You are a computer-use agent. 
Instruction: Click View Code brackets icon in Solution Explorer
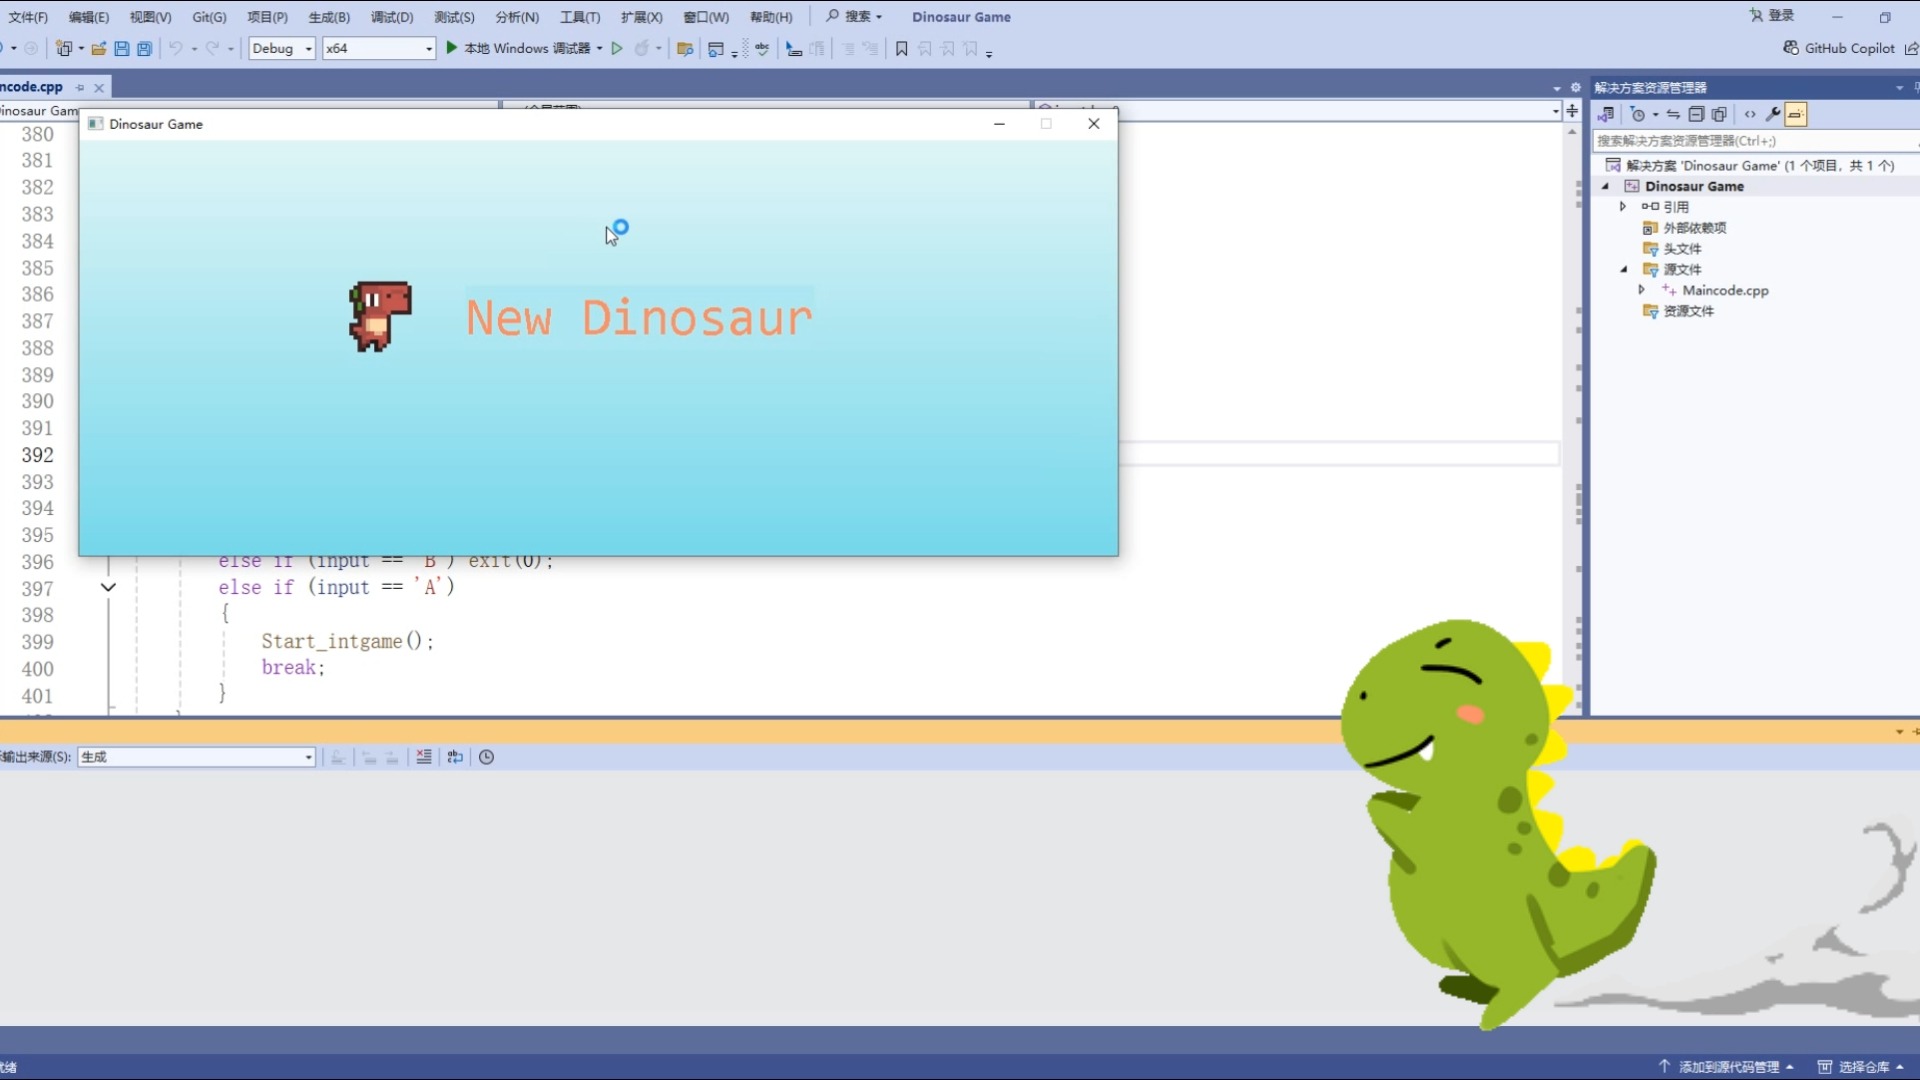pyautogui.click(x=1750, y=114)
